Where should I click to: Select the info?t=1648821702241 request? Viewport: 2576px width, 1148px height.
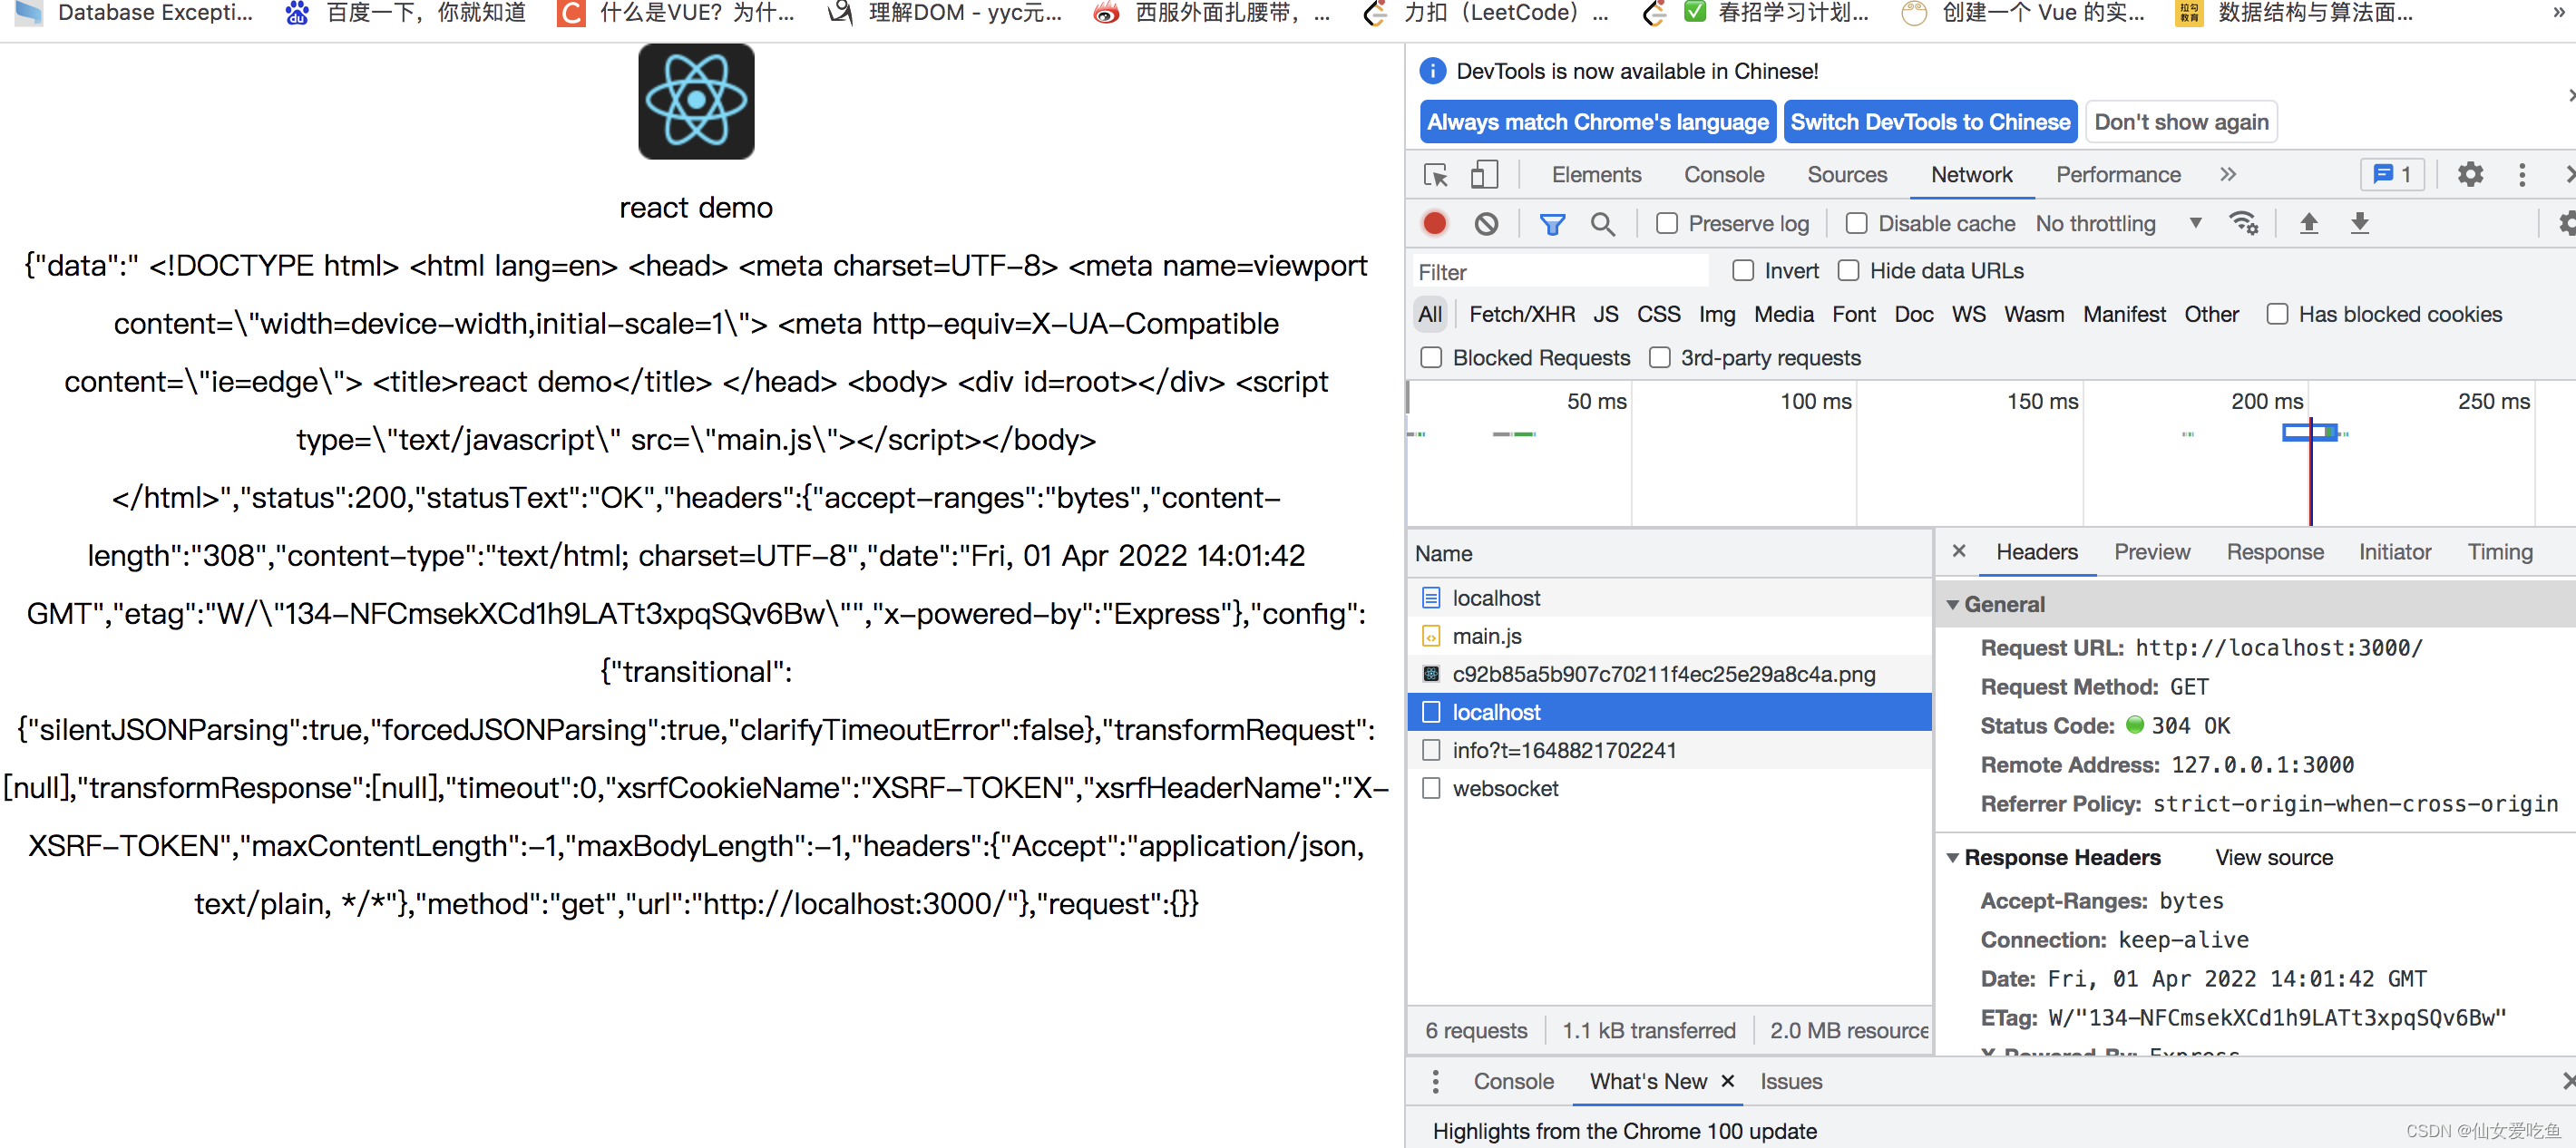click(x=1669, y=750)
